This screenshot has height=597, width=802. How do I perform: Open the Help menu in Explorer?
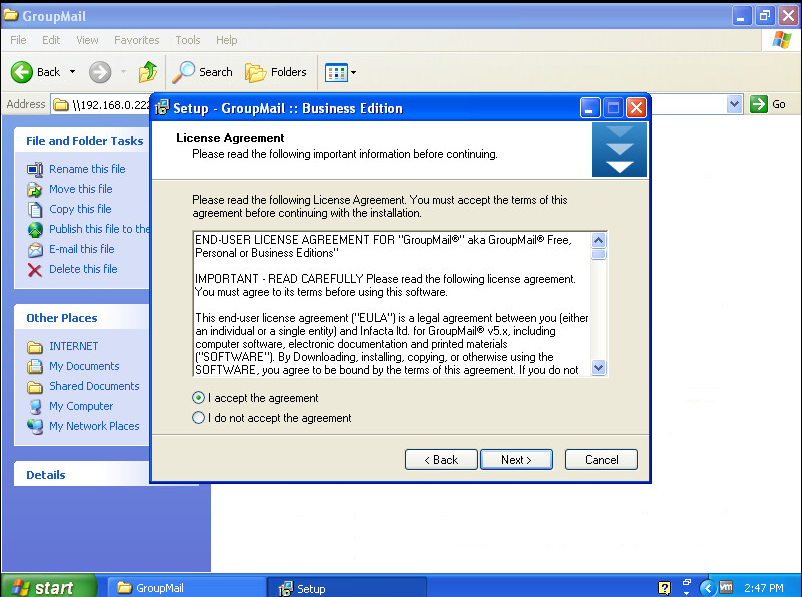(226, 40)
